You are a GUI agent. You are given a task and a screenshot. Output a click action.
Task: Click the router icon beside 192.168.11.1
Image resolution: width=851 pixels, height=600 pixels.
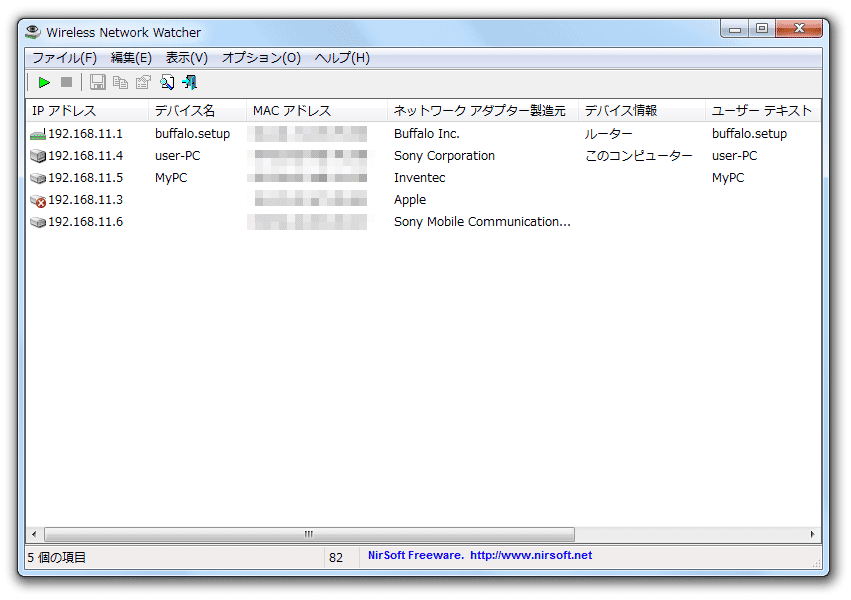[x=38, y=133]
